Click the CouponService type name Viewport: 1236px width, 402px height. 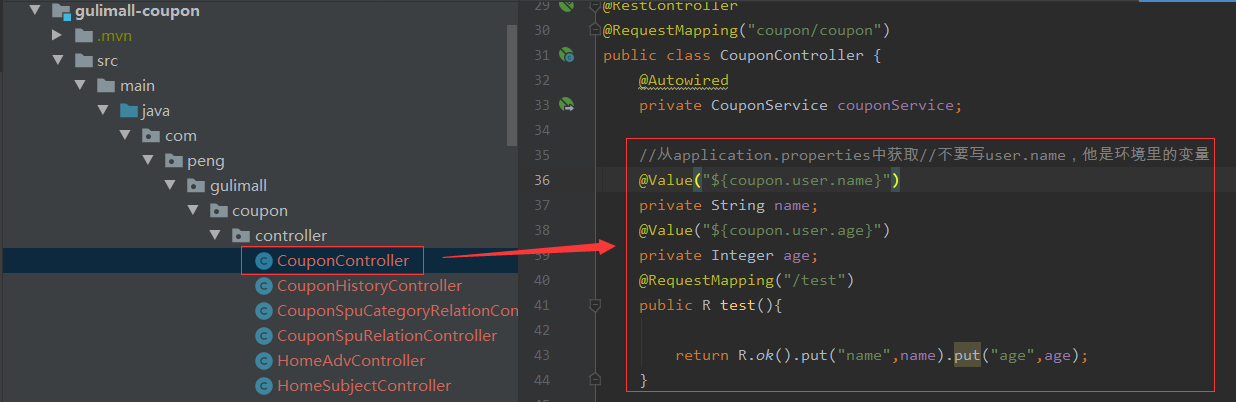pos(769,105)
